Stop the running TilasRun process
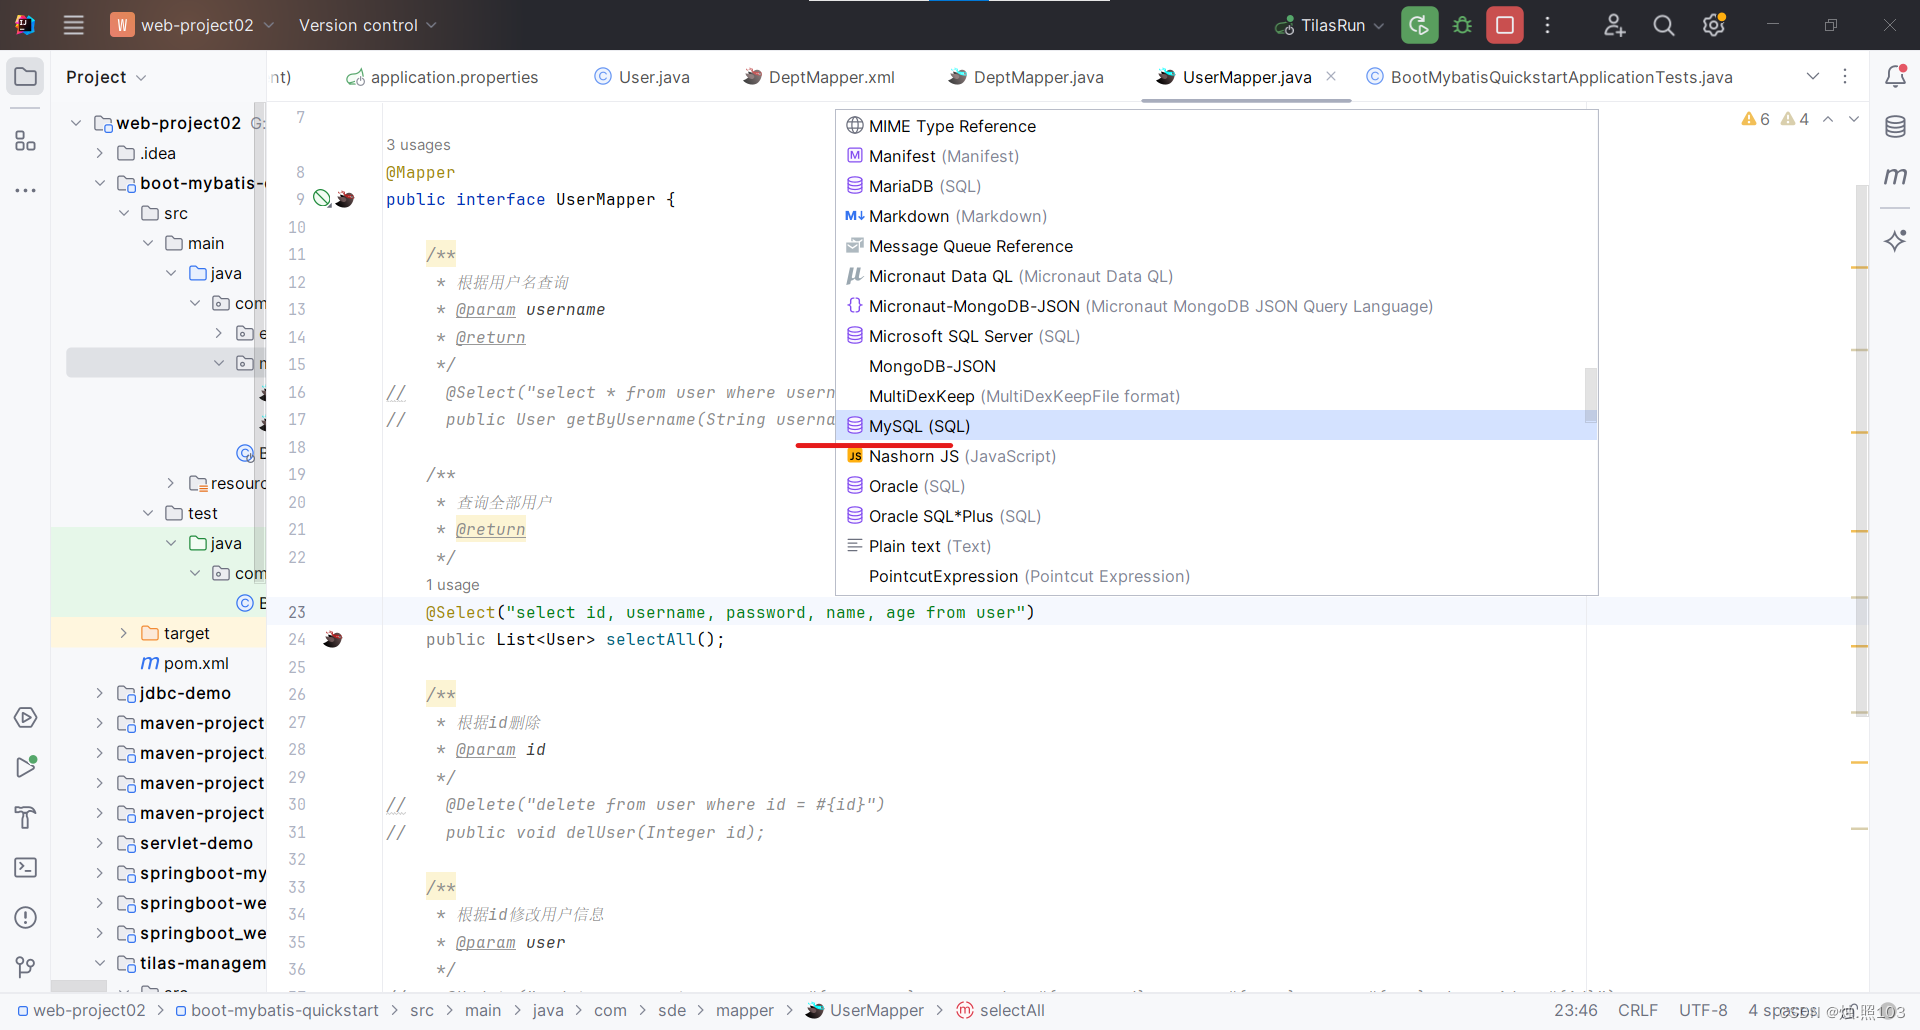This screenshot has height=1030, width=1920. tap(1505, 25)
